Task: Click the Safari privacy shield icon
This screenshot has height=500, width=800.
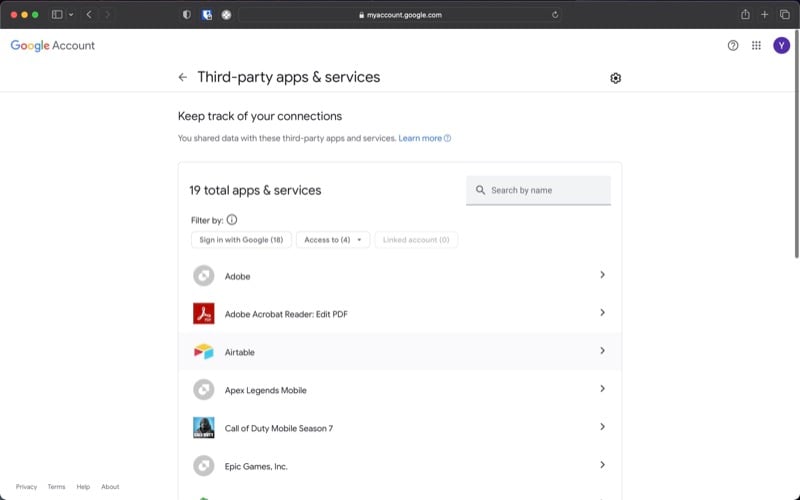Action: click(x=187, y=15)
